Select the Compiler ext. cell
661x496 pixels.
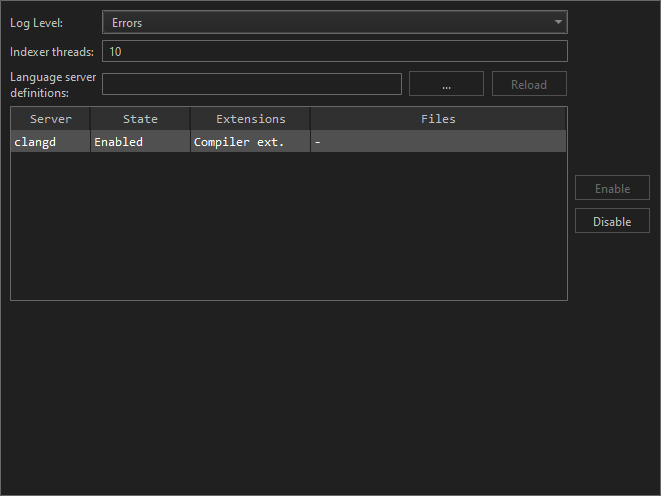pyautogui.click(x=250, y=142)
